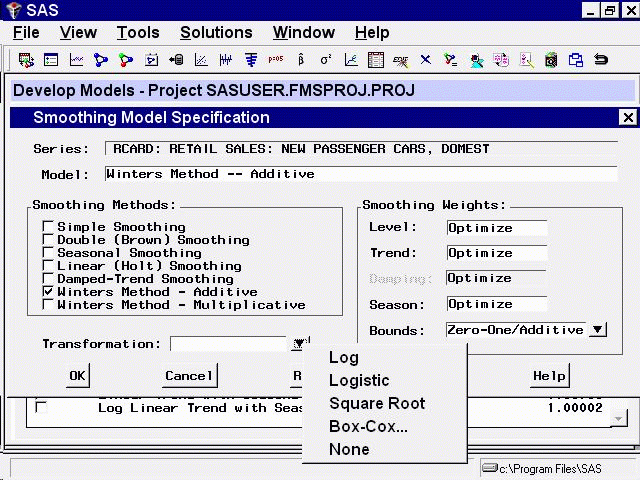
Task: Select Linear (Holt) Smoothing checkbox
Action: pyautogui.click(x=48, y=265)
